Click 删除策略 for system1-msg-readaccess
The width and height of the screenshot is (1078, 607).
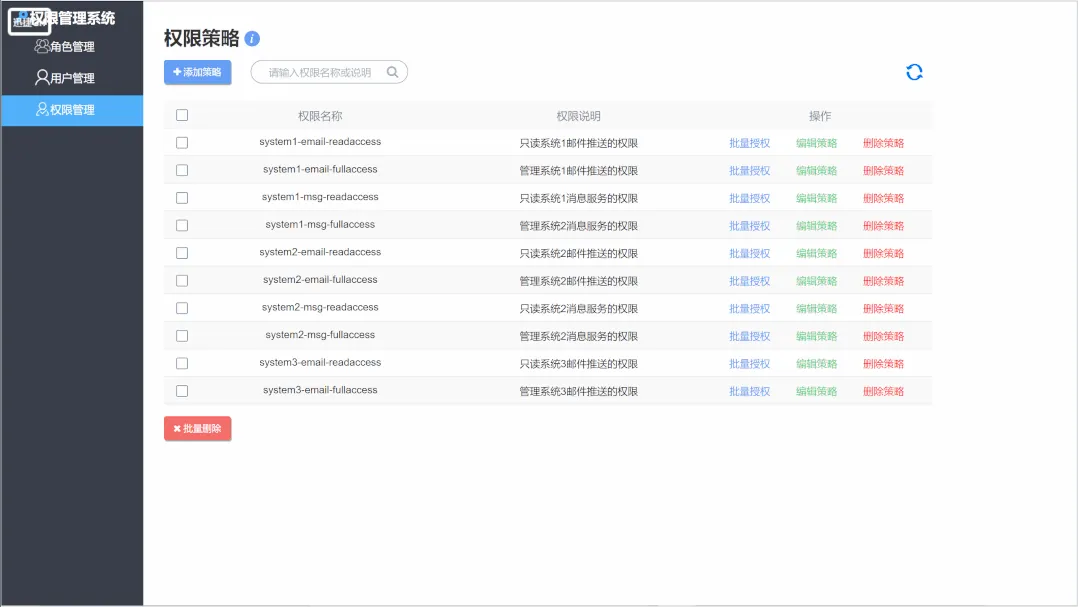click(x=883, y=198)
